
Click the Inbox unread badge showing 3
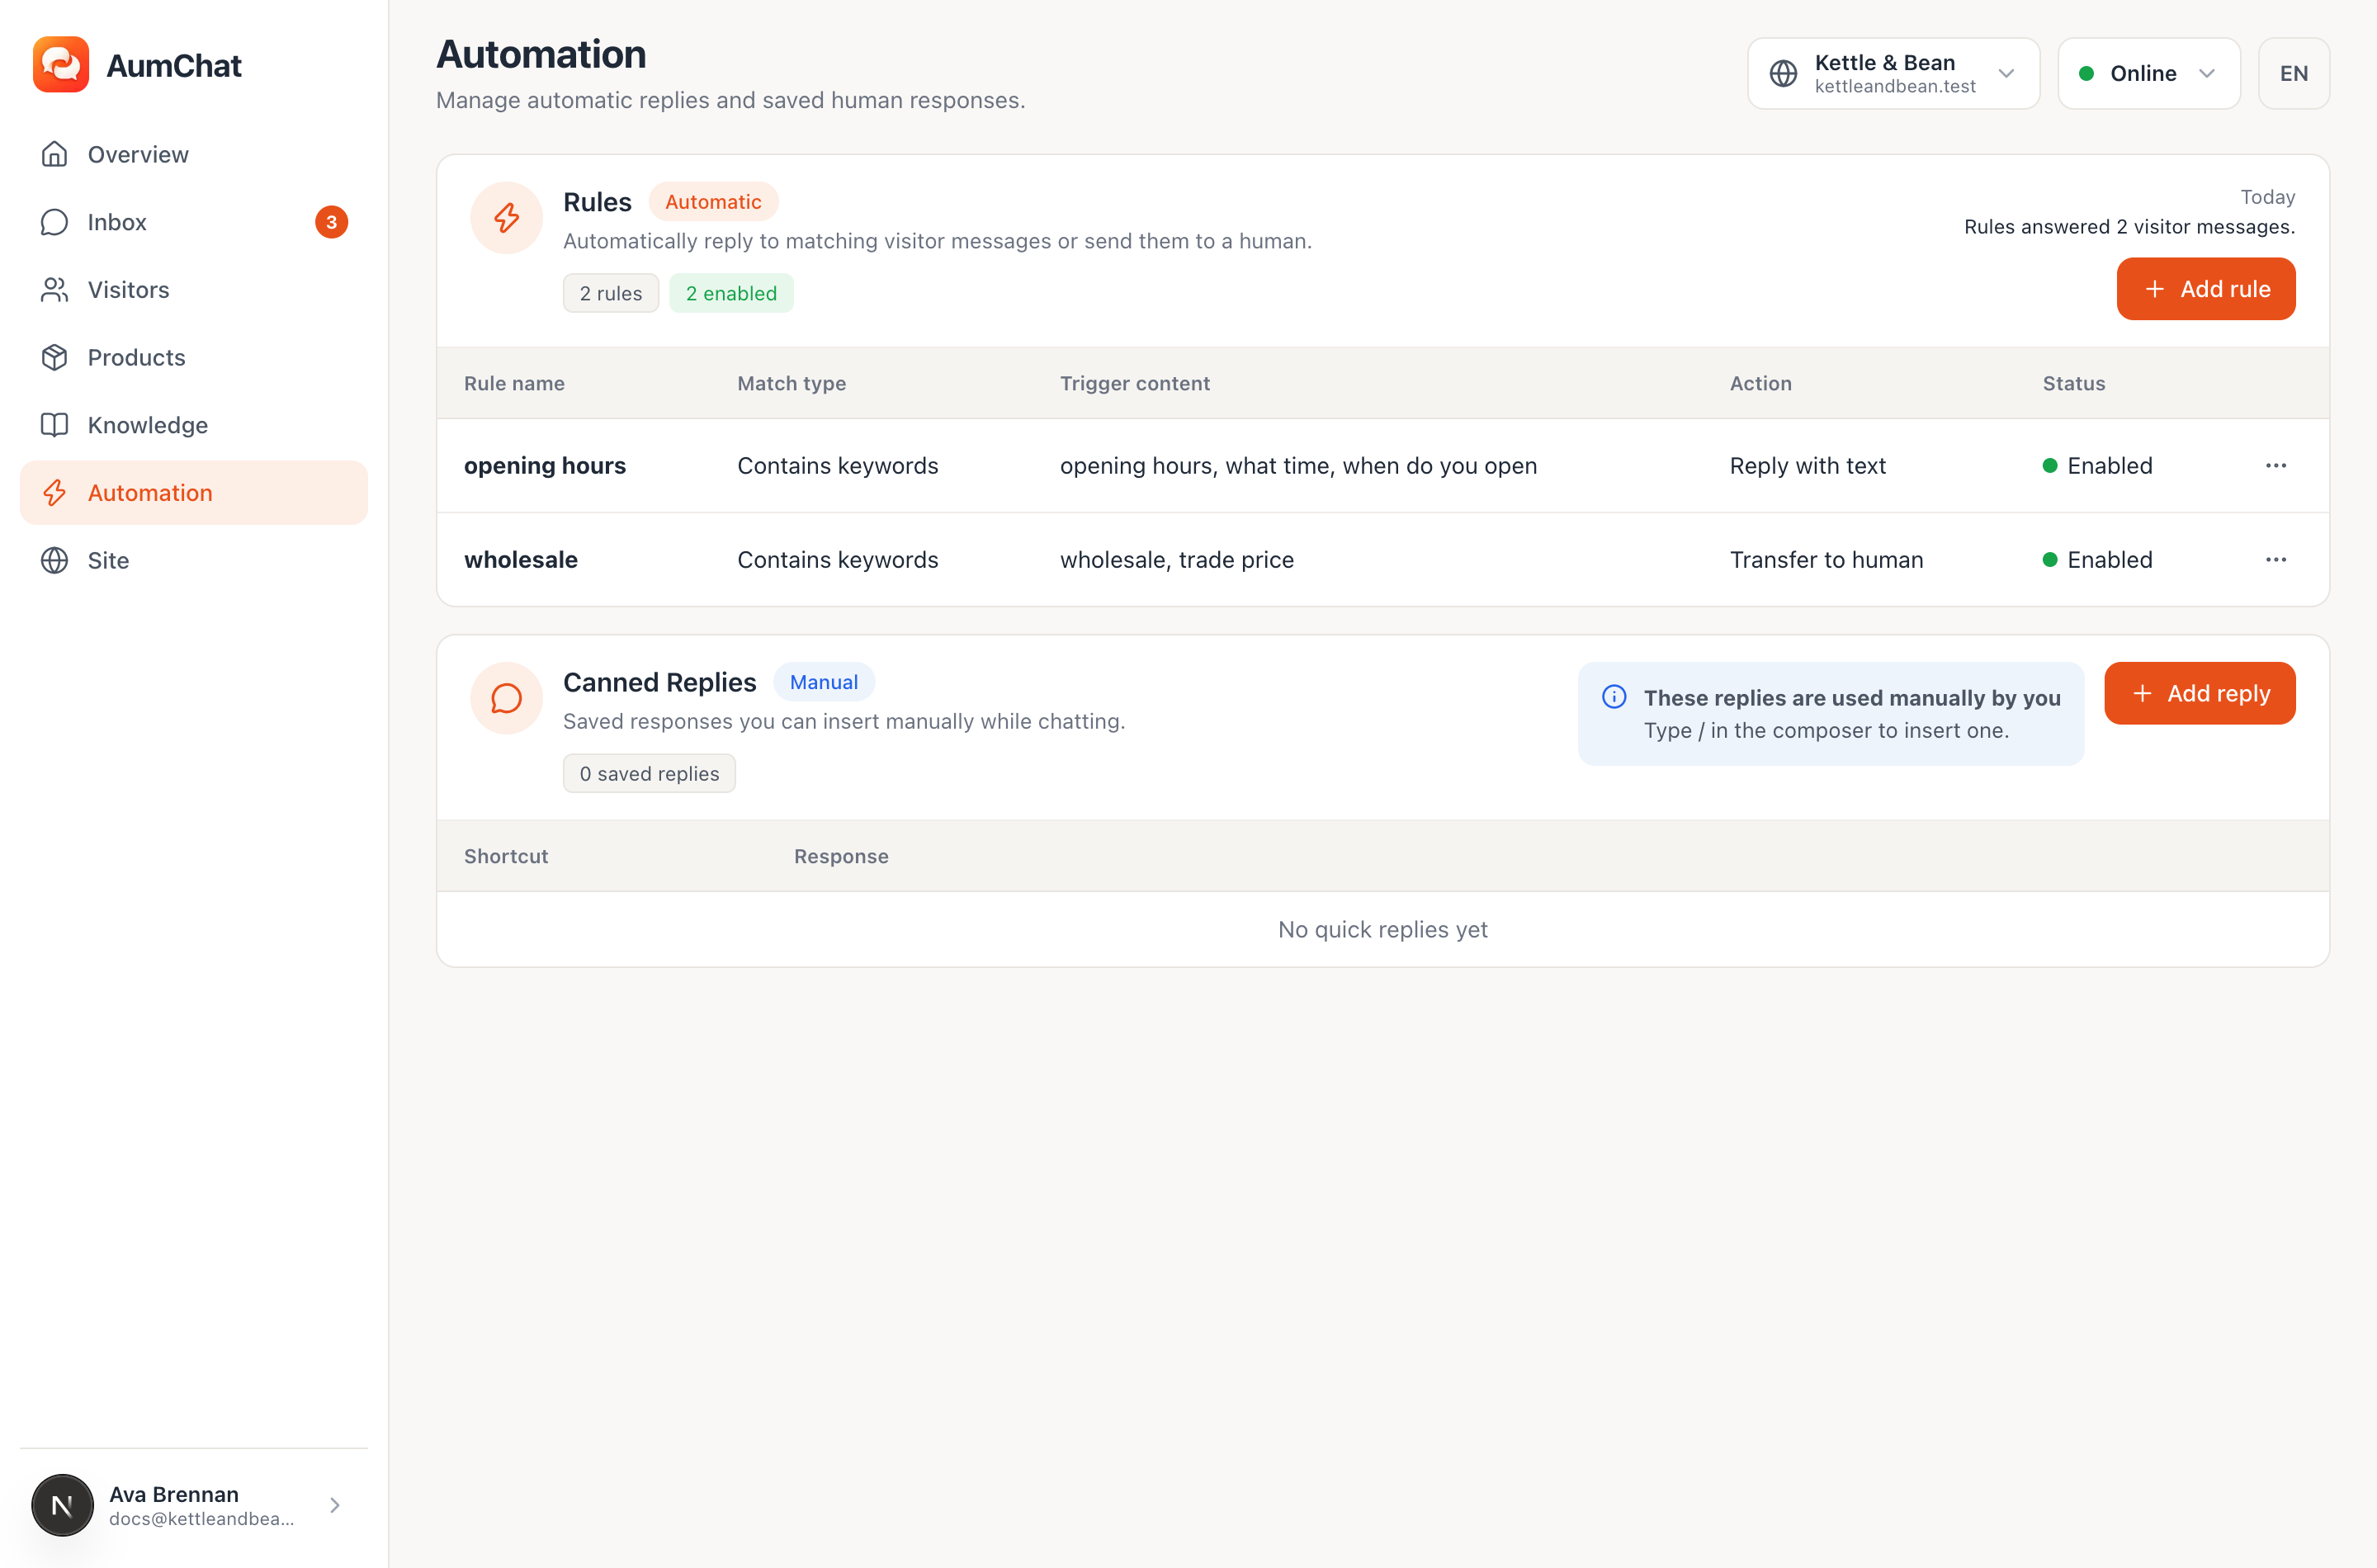pyautogui.click(x=332, y=222)
